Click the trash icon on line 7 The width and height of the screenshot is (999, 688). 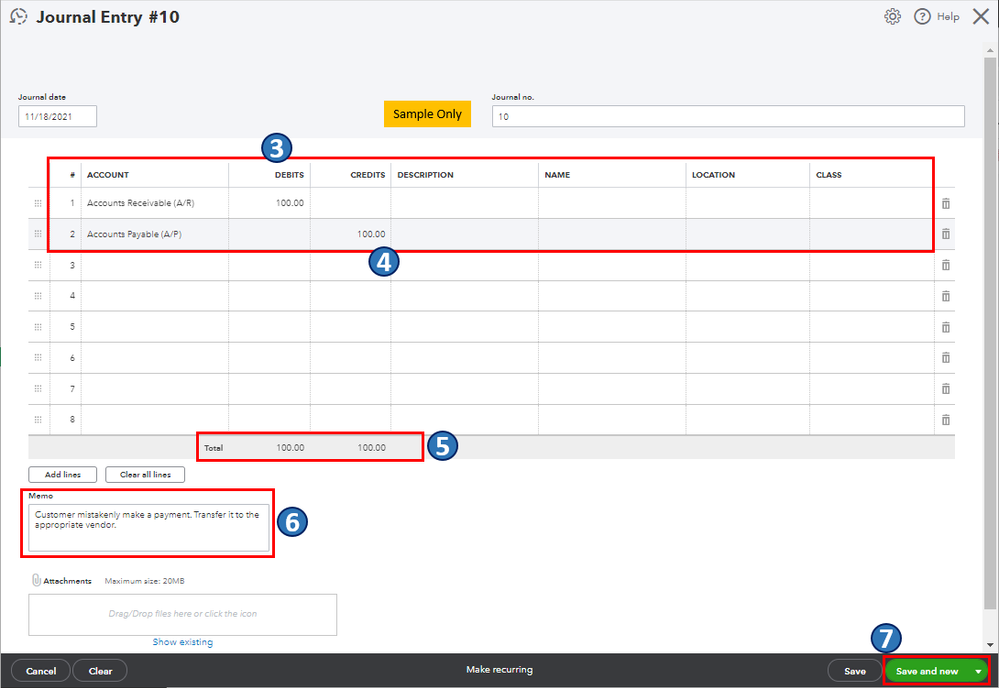pos(945,389)
